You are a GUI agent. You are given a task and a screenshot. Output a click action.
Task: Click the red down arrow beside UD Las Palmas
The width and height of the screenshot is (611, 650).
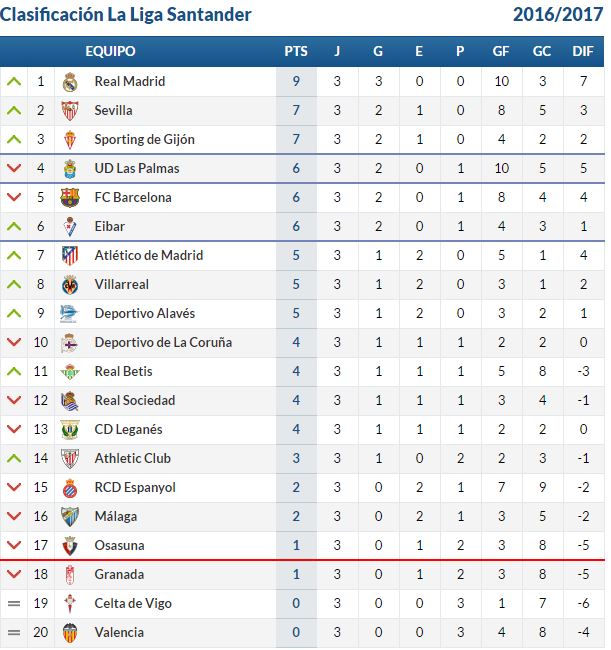(14, 168)
